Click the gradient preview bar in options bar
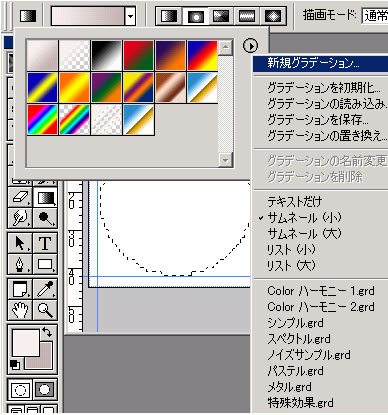The image size is (388, 415). click(88, 16)
